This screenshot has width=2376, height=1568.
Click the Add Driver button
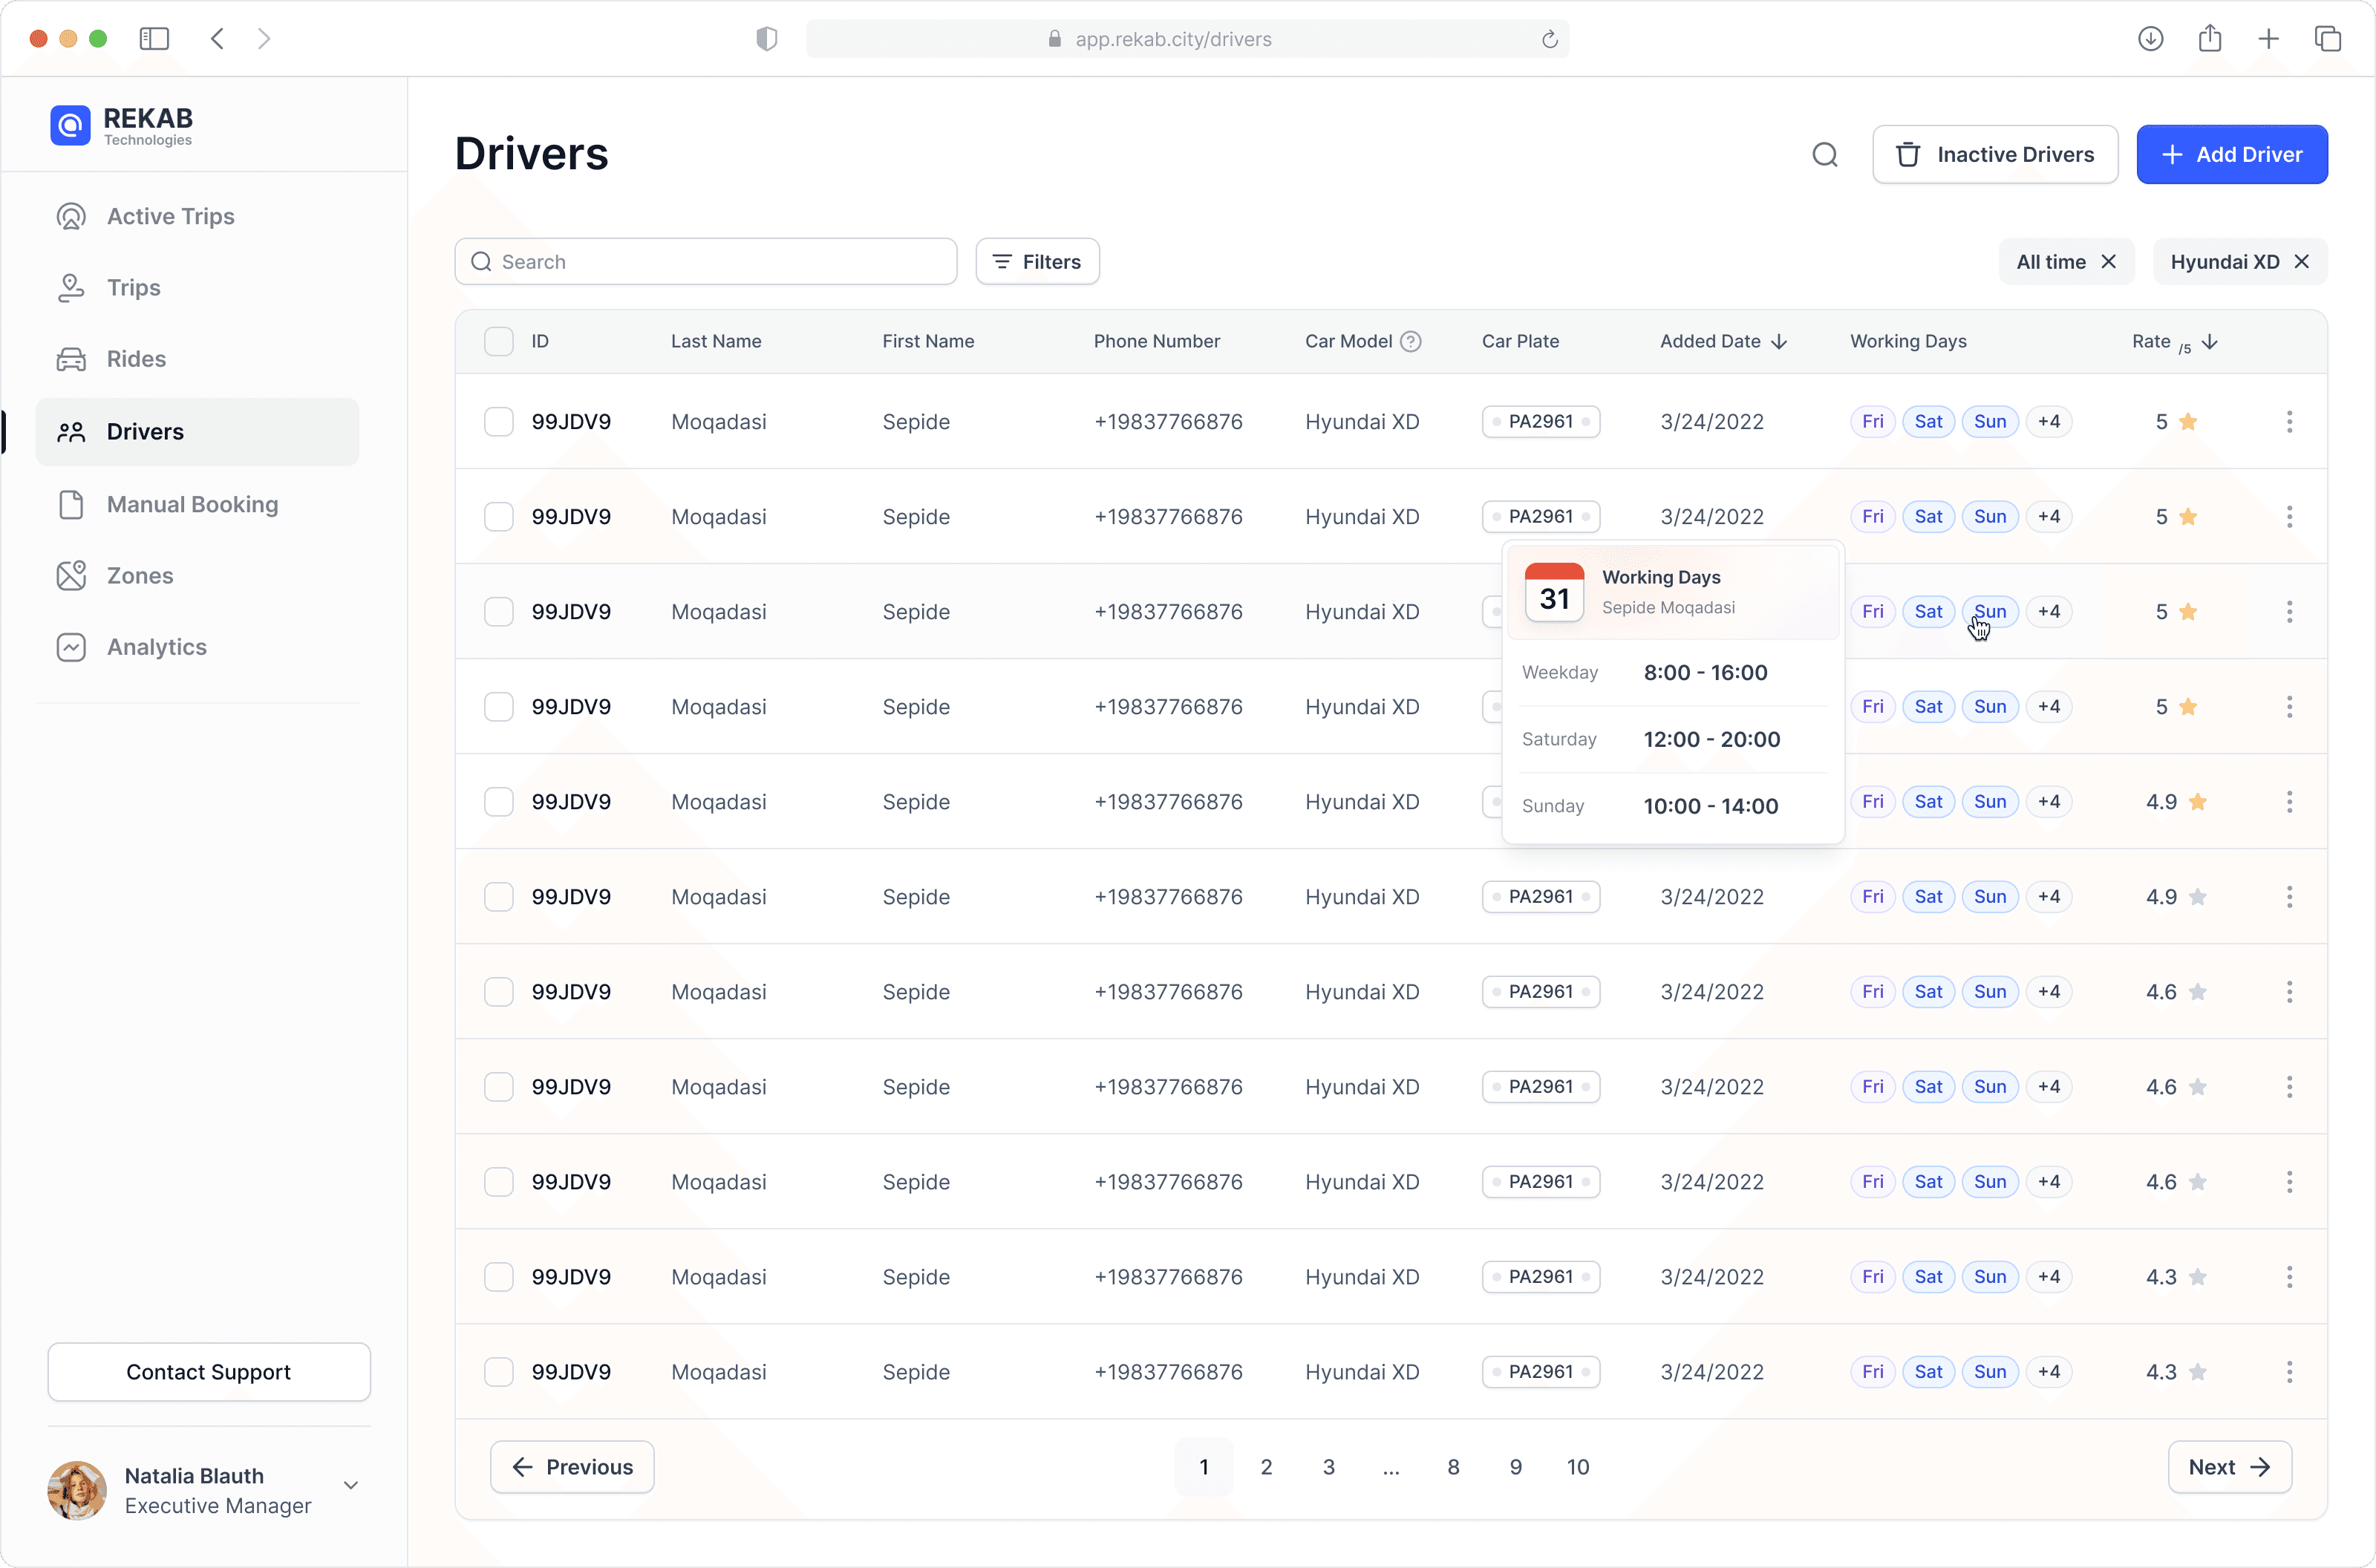pos(2231,154)
